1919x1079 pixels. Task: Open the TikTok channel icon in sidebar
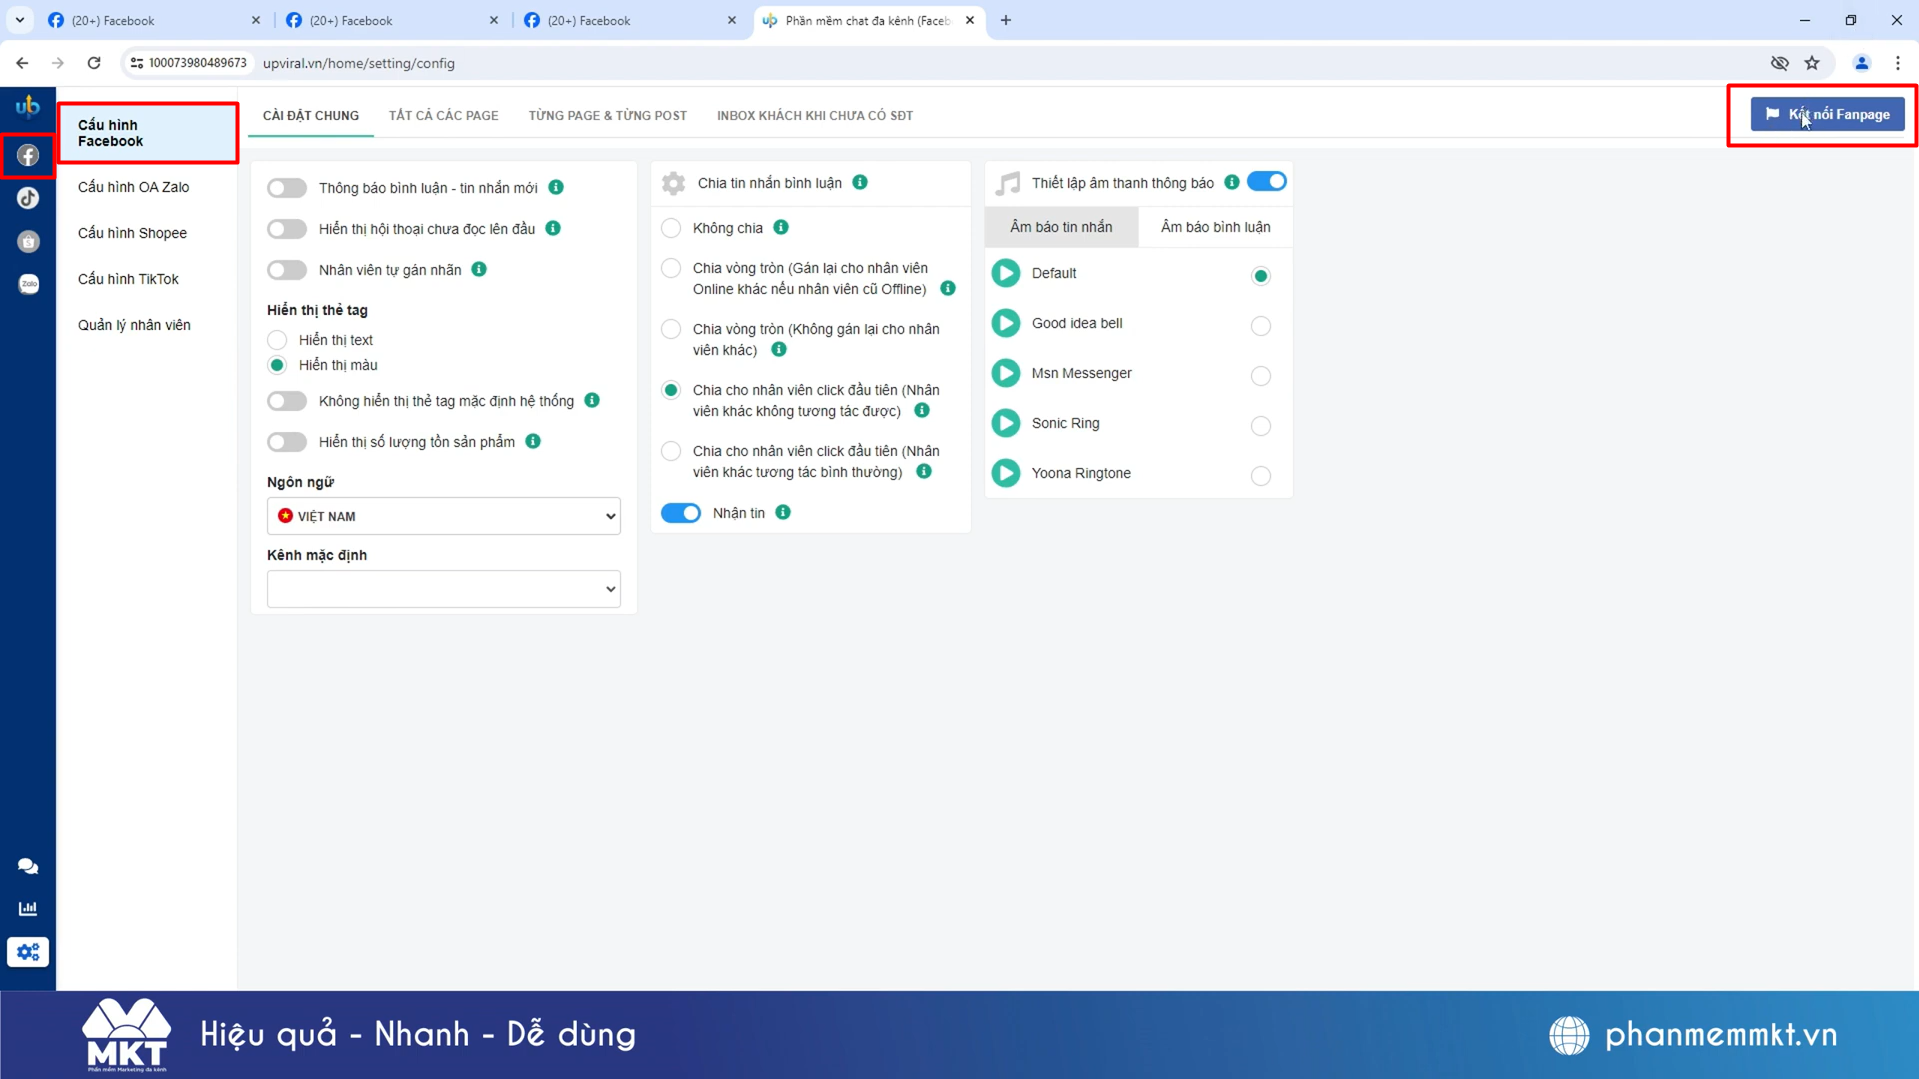tap(28, 199)
